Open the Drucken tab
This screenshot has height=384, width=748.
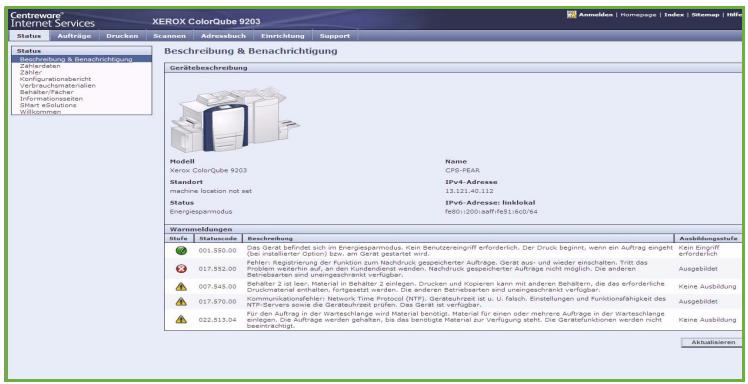pyautogui.click(x=122, y=36)
